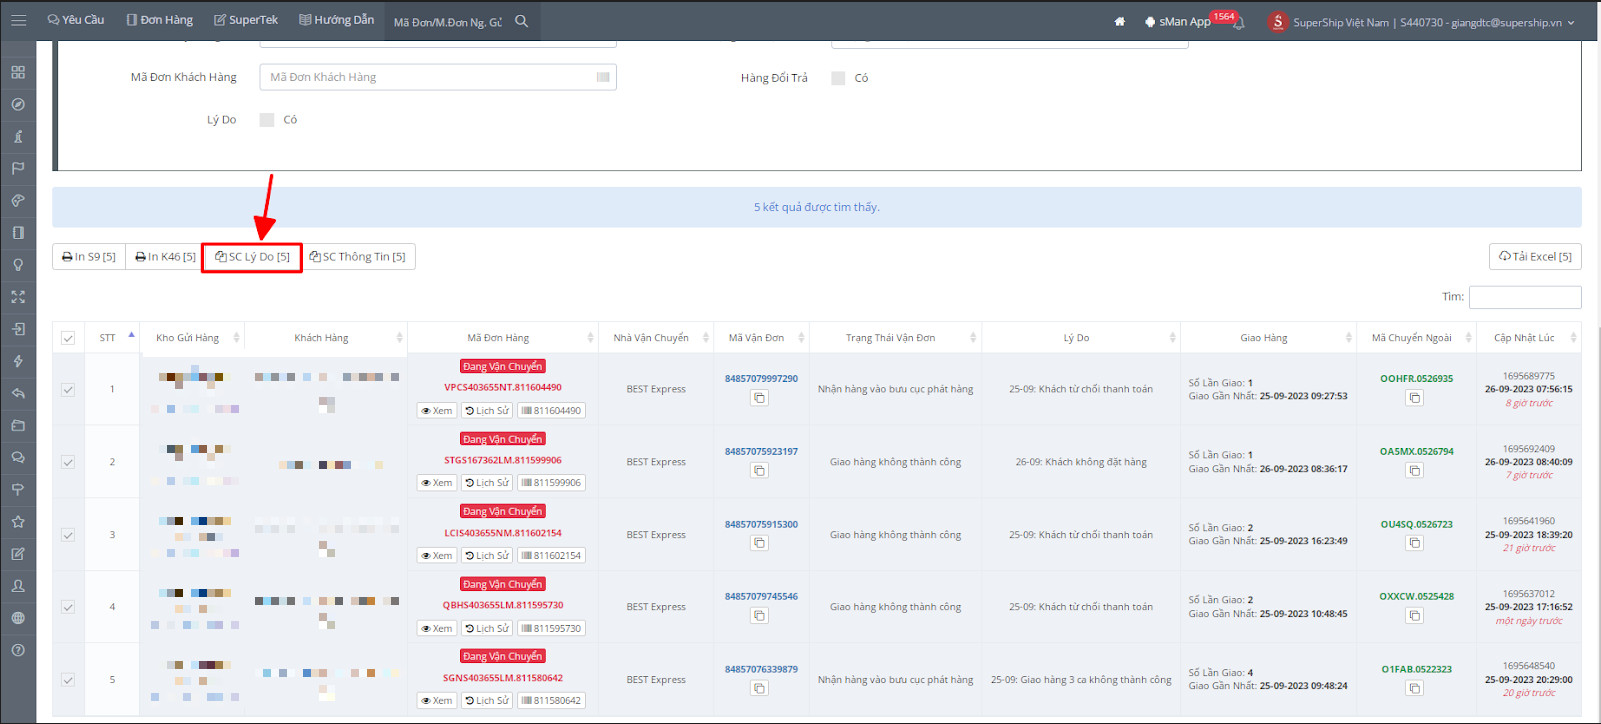The image size is (1601, 724).
Task: Open the lightbulb icon in the sidebar
Action: [18, 265]
